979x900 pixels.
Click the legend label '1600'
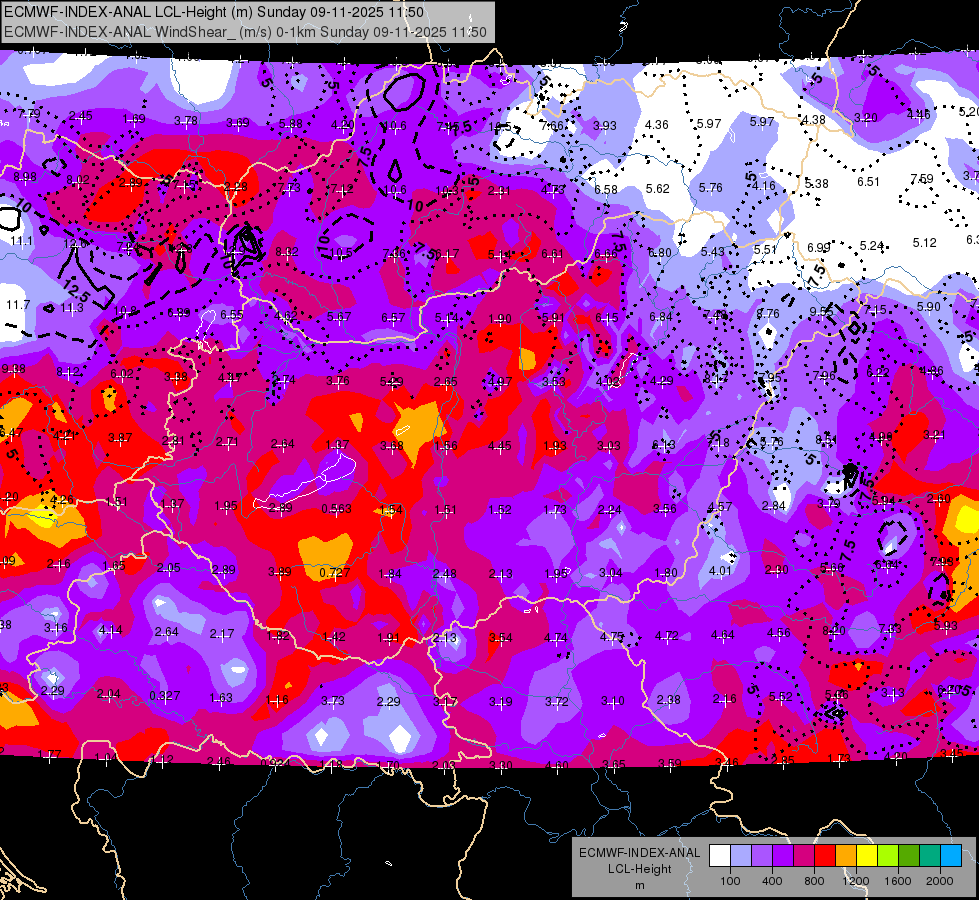(x=898, y=881)
